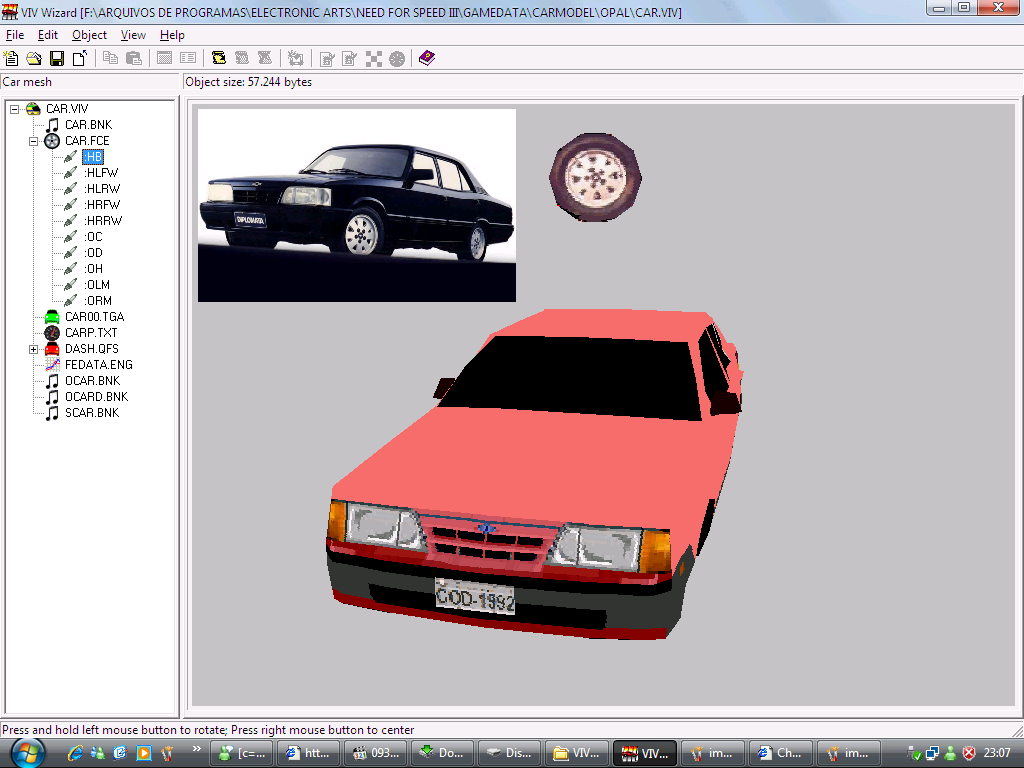Click the wheel icon beside CAR.FCE

coord(52,141)
